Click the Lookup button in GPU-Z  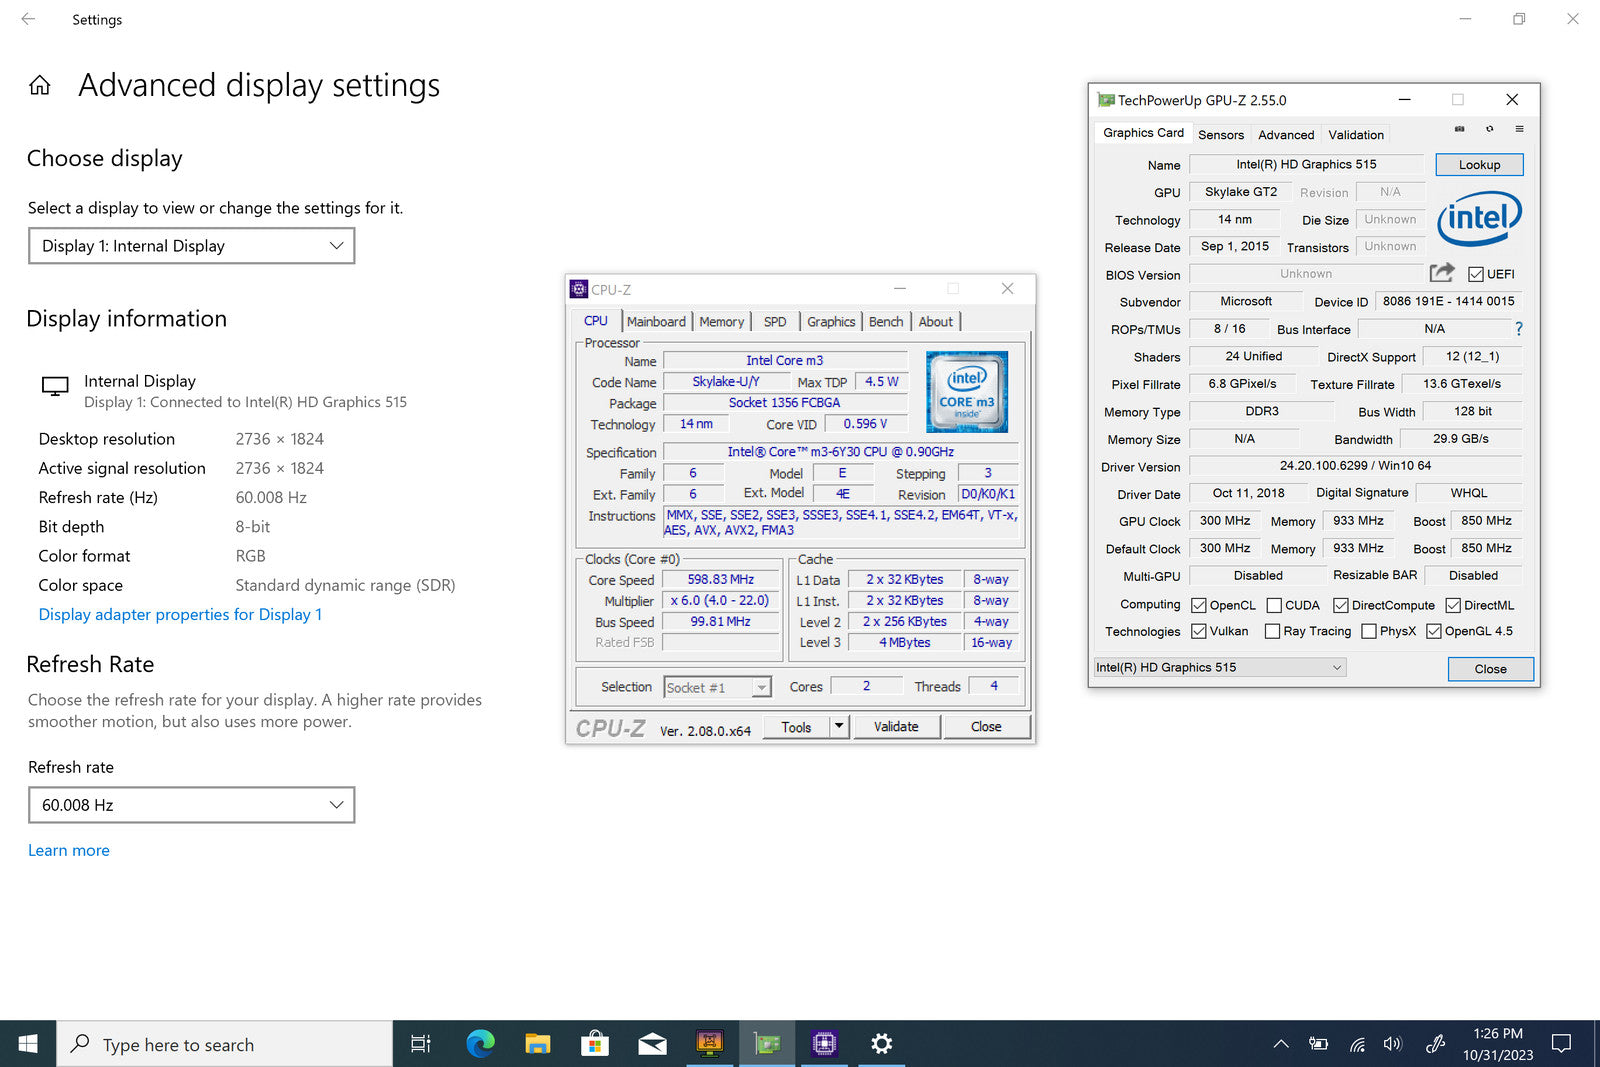(x=1479, y=165)
